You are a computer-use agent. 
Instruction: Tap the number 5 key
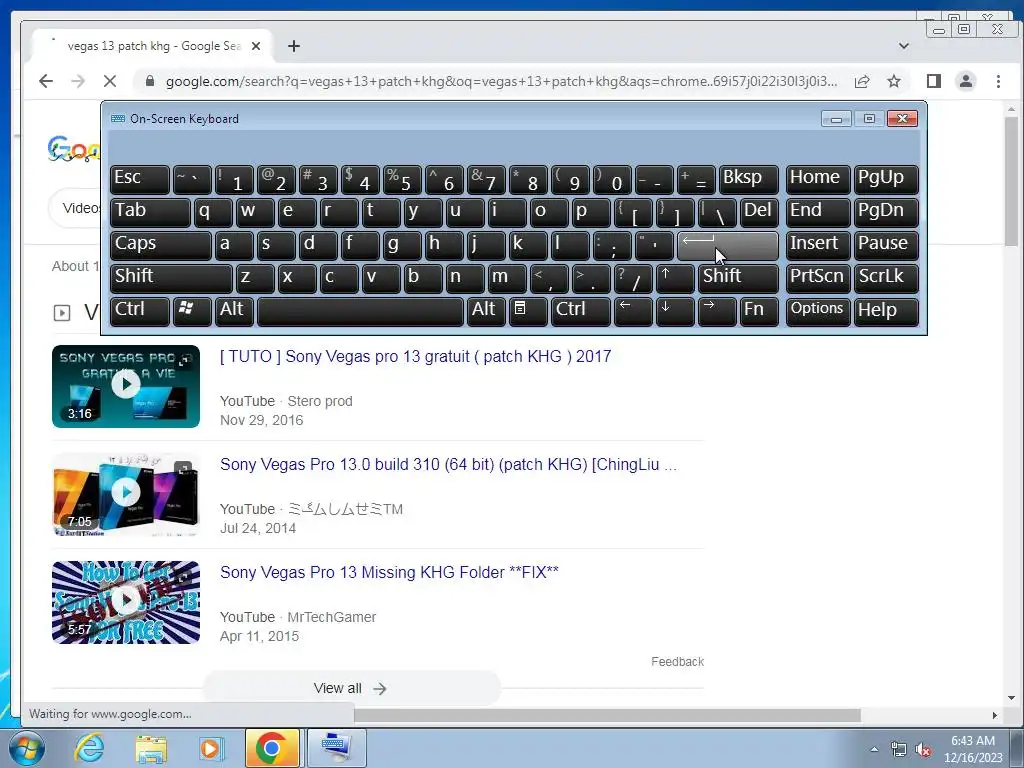click(x=402, y=179)
